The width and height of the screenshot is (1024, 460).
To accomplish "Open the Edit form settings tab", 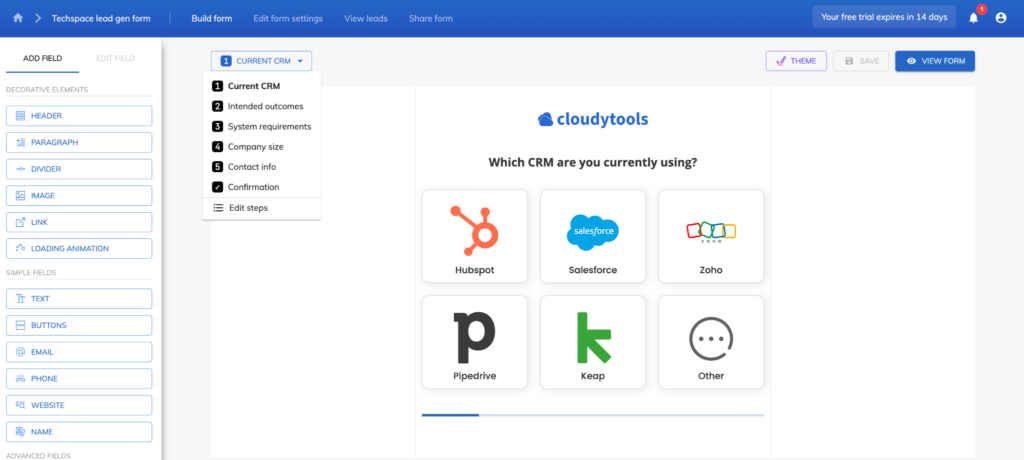I will click(288, 18).
